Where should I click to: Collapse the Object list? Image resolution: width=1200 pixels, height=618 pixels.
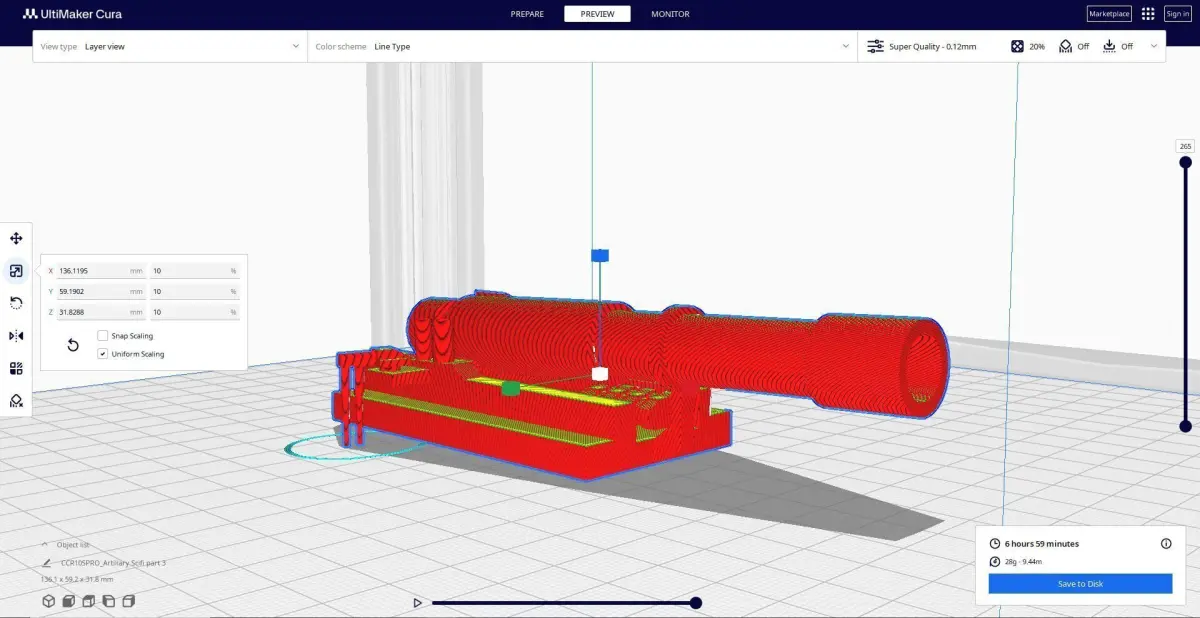pyautogui.click(x=45, y=545)
